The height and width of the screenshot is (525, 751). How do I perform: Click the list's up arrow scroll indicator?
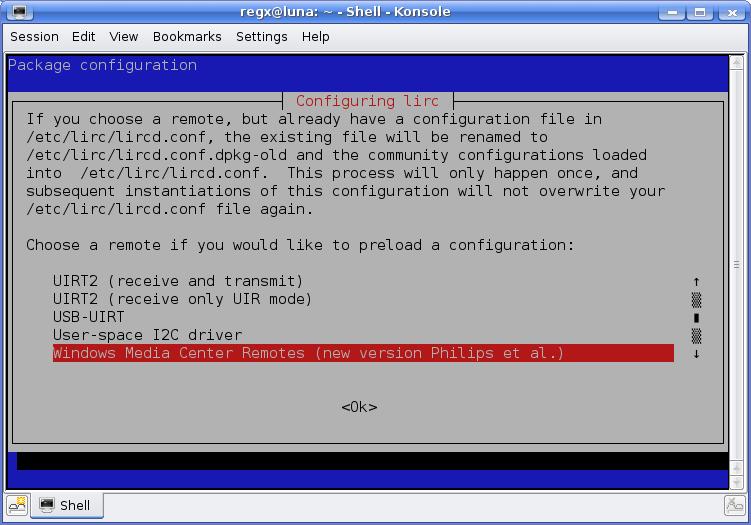click(696, 281)
